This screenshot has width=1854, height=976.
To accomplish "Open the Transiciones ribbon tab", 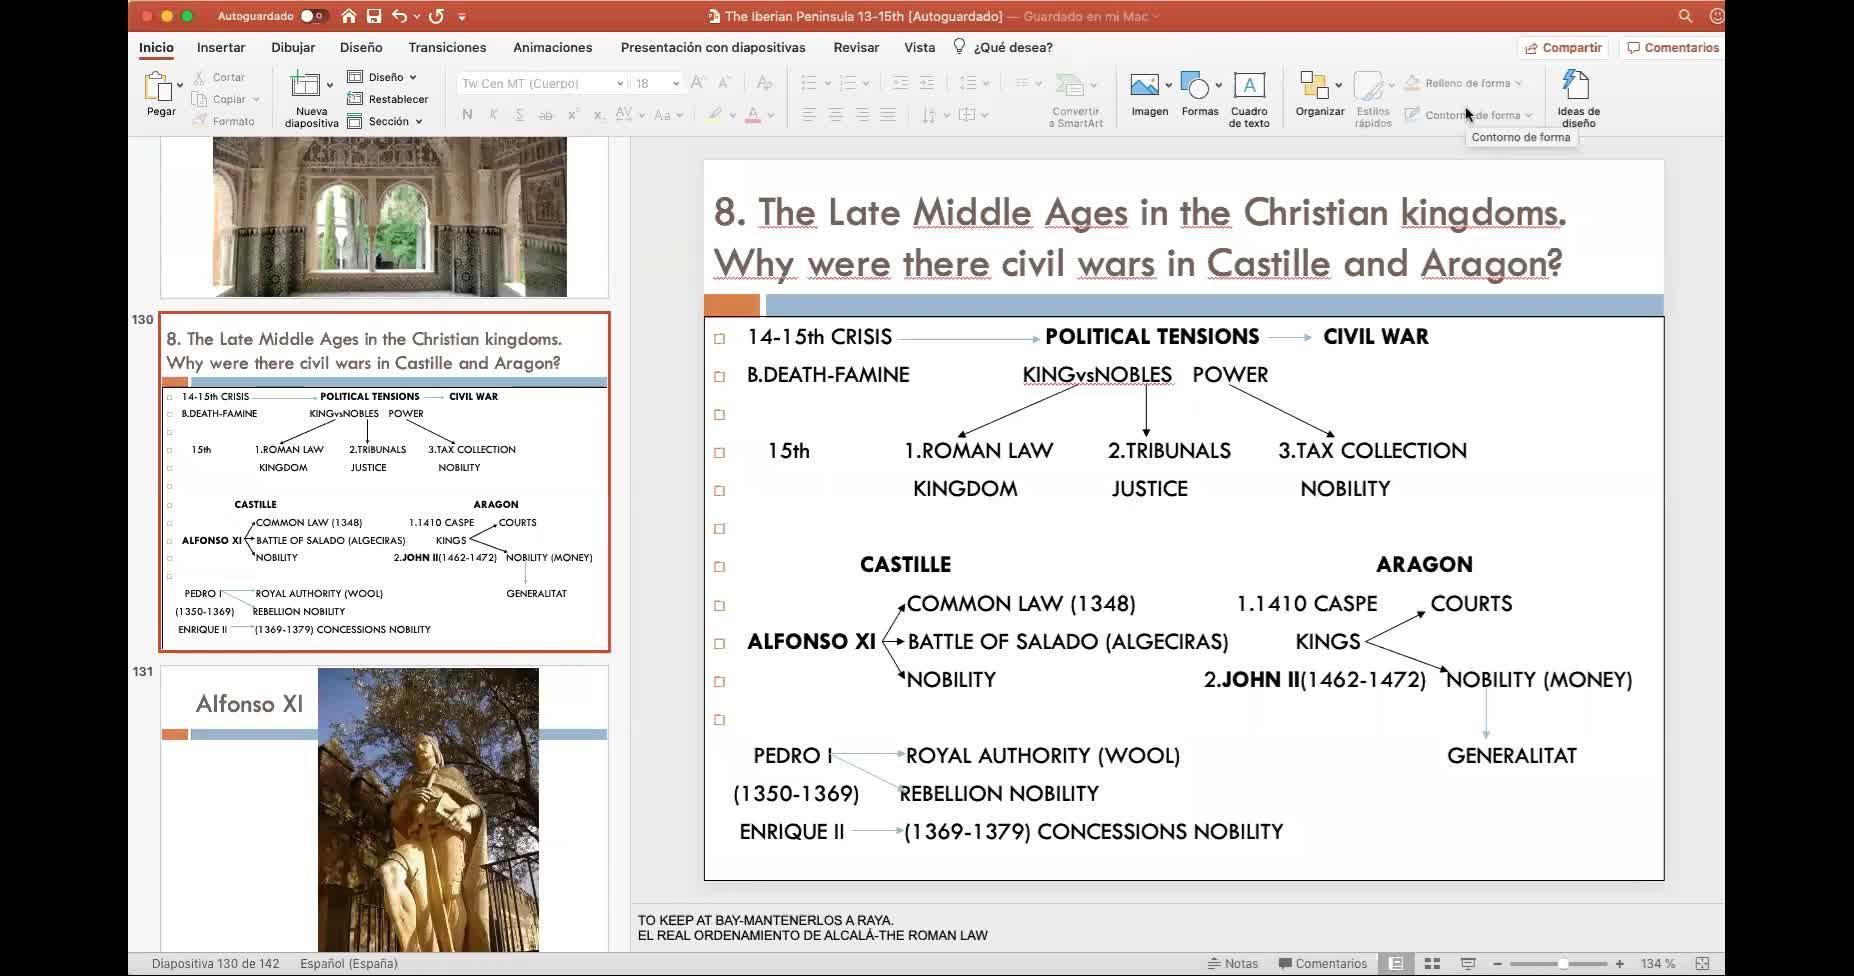I will click(447, 47).
